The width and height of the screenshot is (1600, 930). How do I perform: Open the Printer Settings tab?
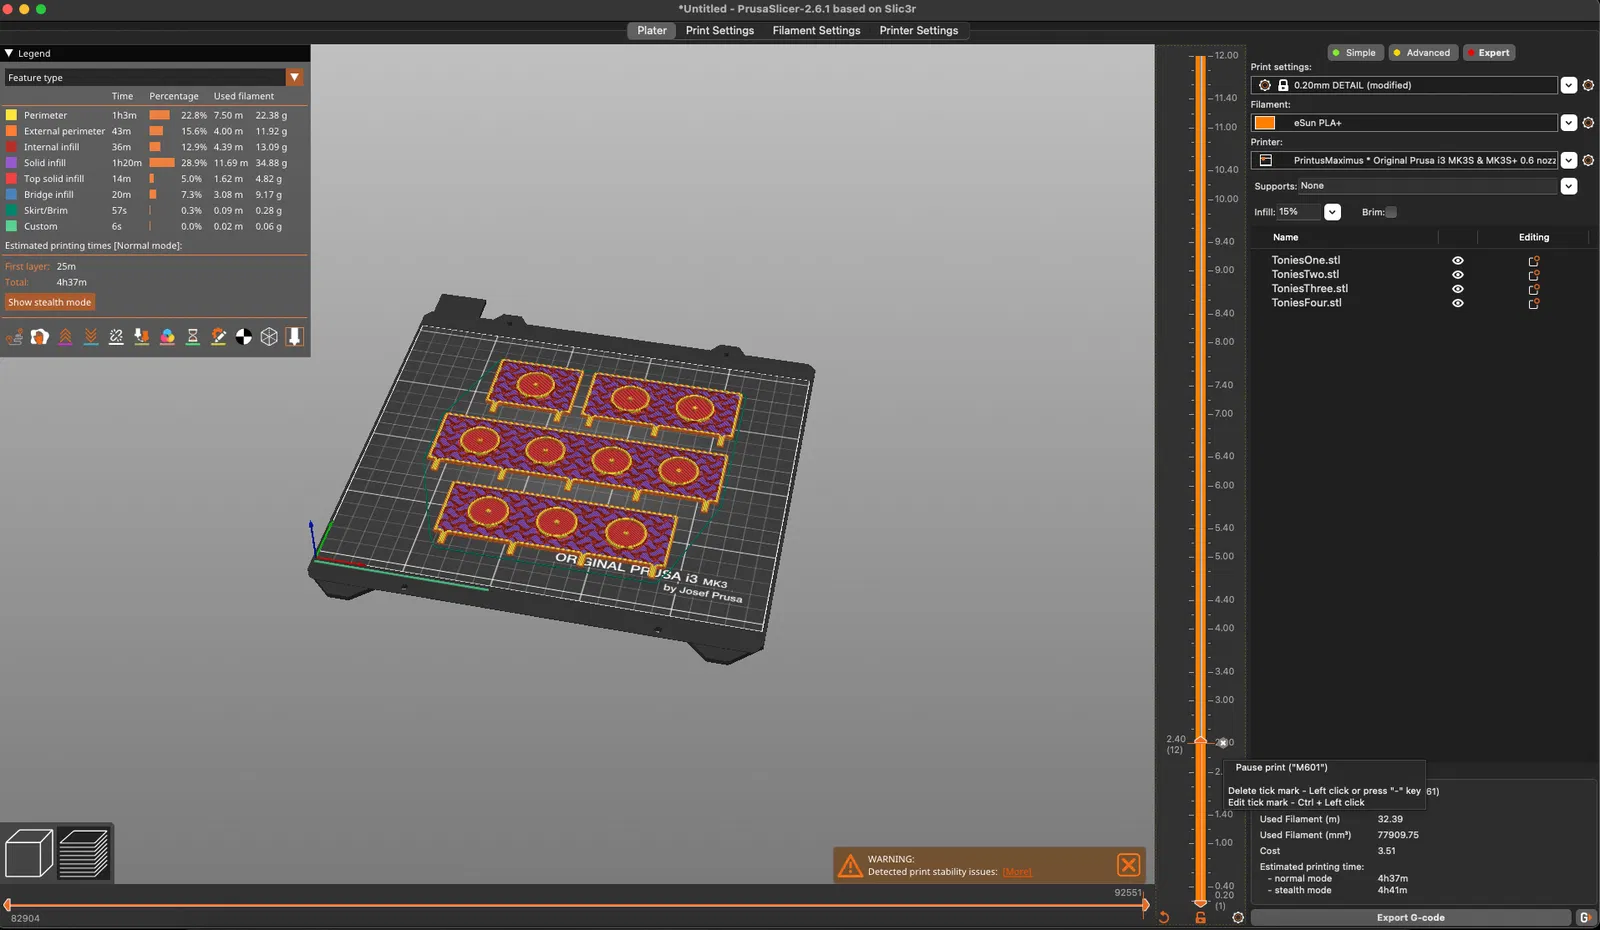tap(919, 31)
